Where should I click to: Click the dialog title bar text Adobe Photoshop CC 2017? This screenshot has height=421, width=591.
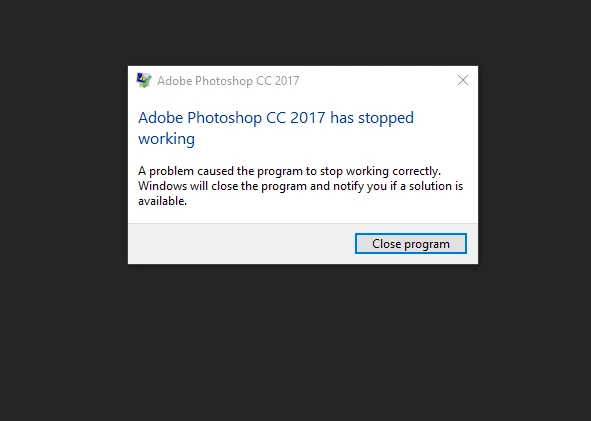pyautogui.click(x=228, y=81)
